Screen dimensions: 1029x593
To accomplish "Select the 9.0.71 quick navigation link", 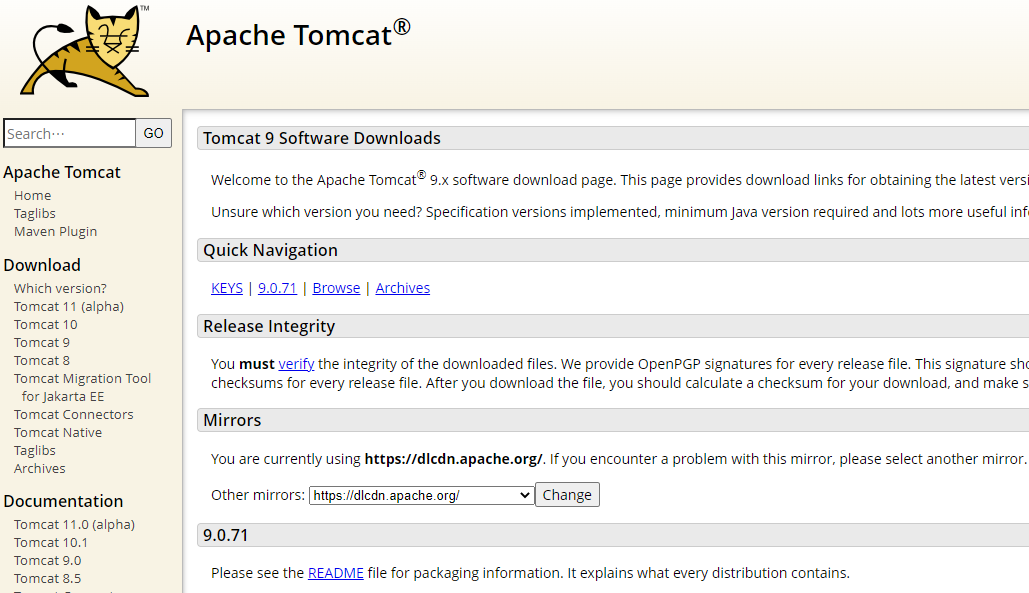I will click(277, 287).
